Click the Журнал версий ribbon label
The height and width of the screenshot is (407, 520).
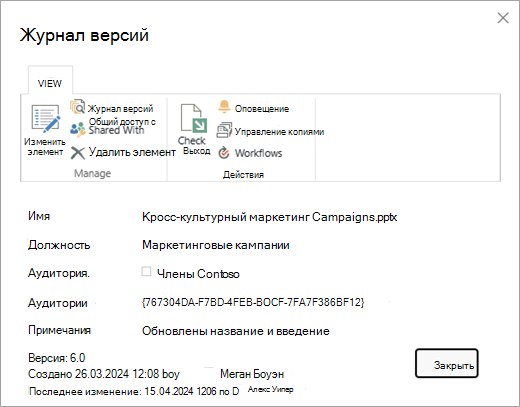tap(120, 109)
